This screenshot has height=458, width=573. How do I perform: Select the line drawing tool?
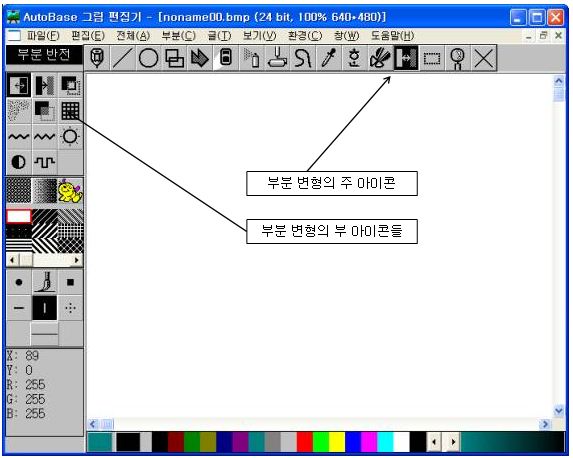pyautogui.click(x=122, y=58)
